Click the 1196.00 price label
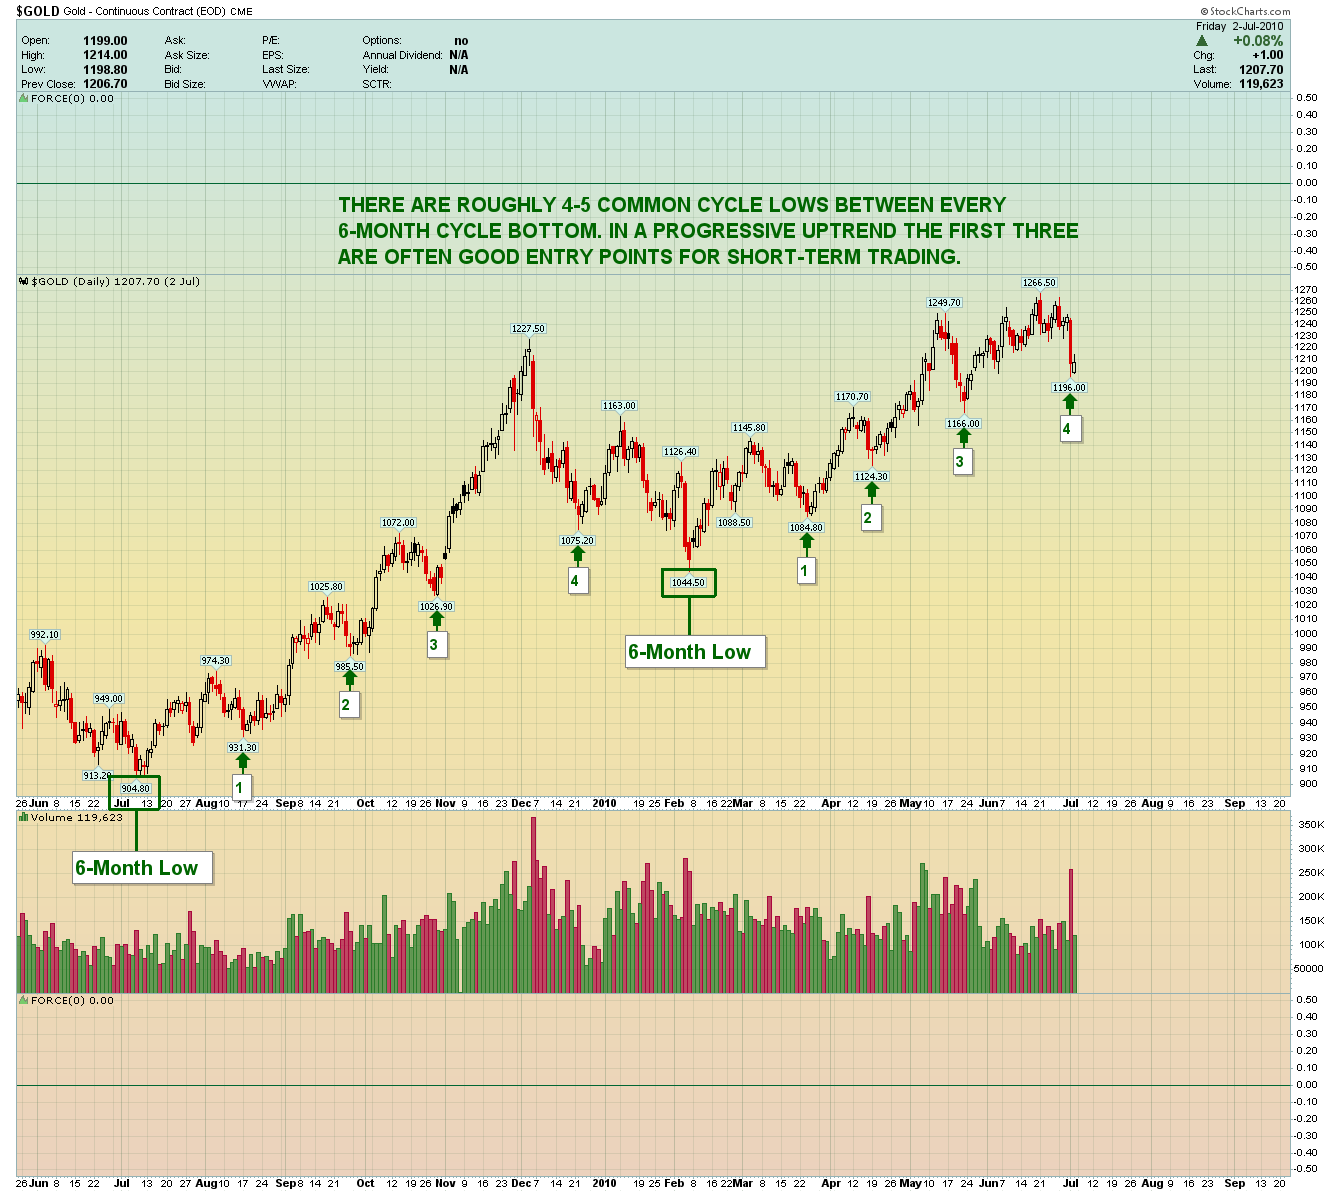The width and height of the screenshot is (1340, 1192). [1069, 388]
